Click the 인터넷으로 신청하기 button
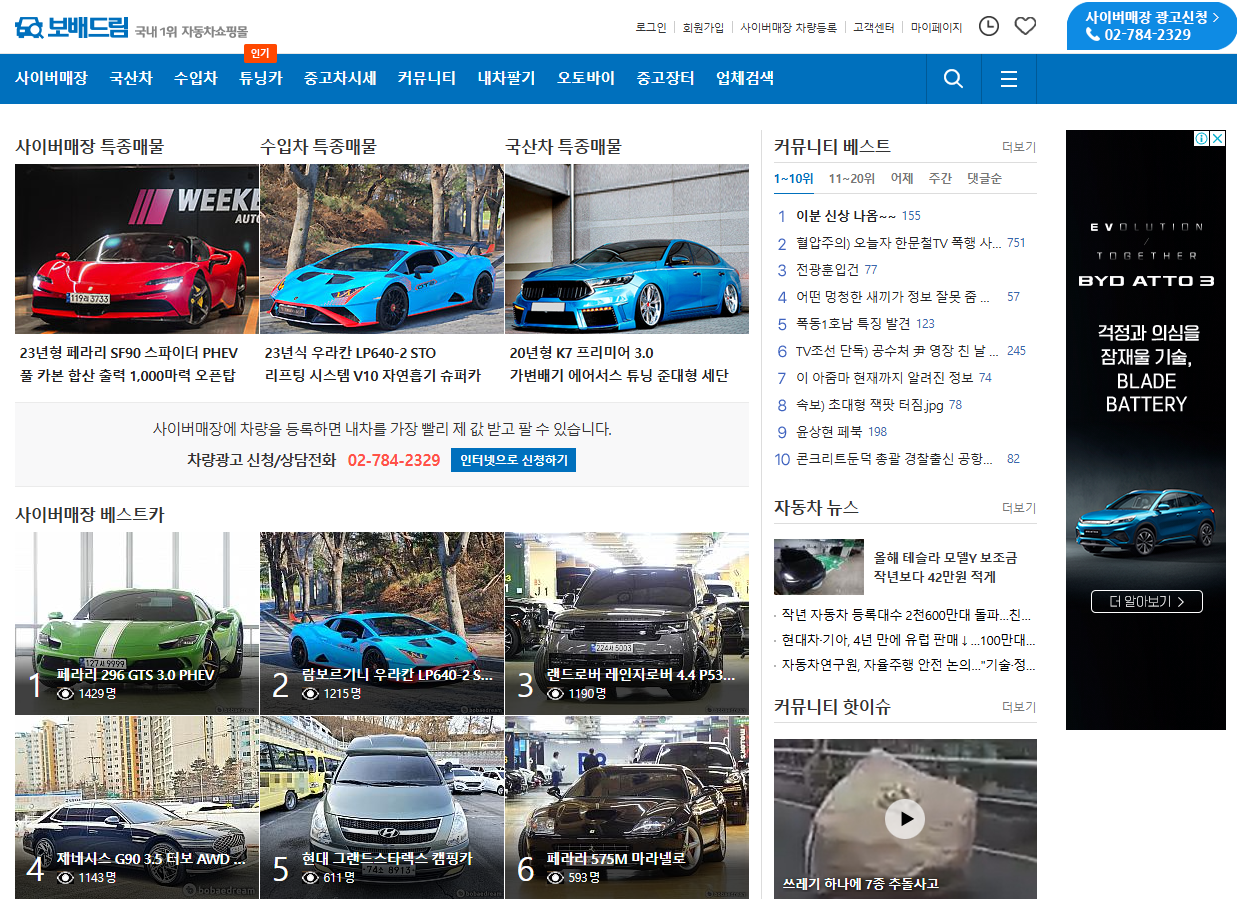This screenshot has width=1237, height=899. (x=513, y=461)
